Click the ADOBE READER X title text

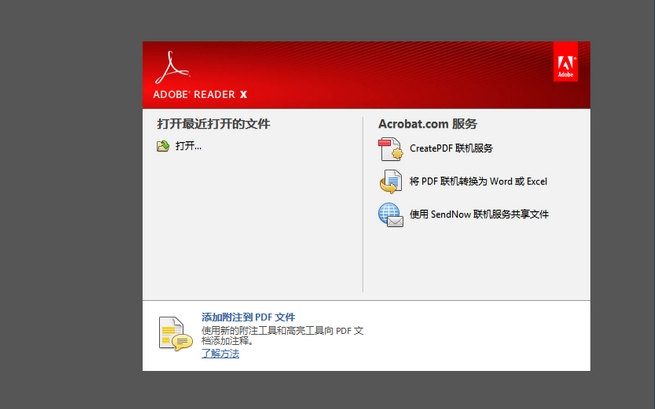tap(200, 95)
